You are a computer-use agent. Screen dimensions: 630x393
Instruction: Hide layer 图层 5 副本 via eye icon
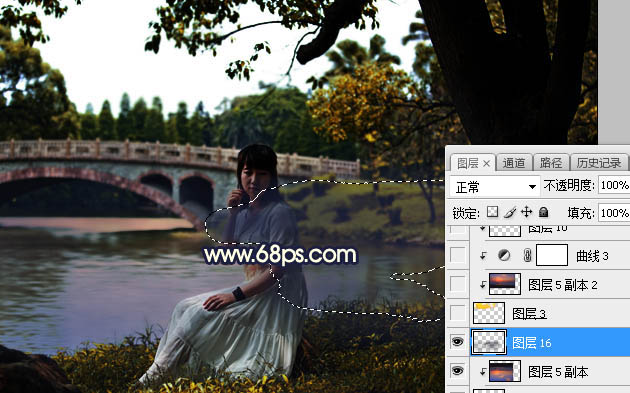(457, 370)
